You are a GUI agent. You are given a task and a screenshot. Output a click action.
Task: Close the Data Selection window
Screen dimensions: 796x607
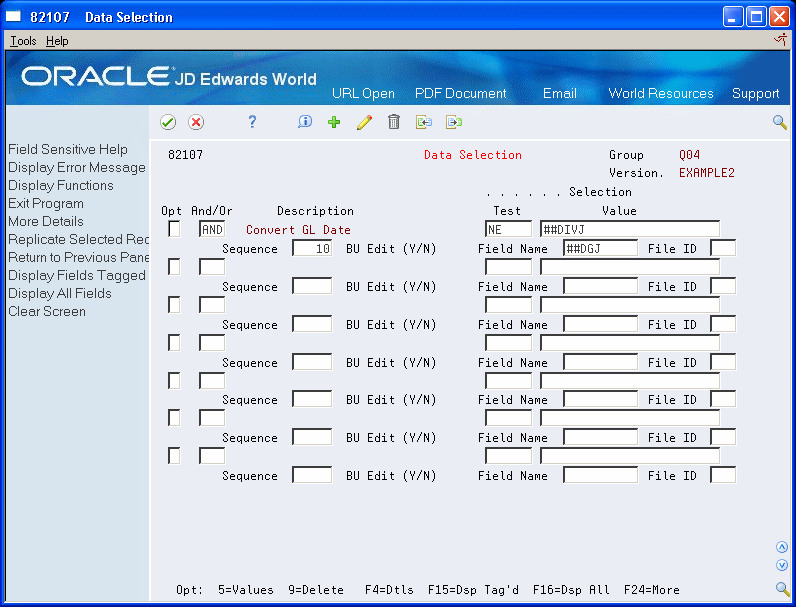pyautogui.click(x=779, y=17)
